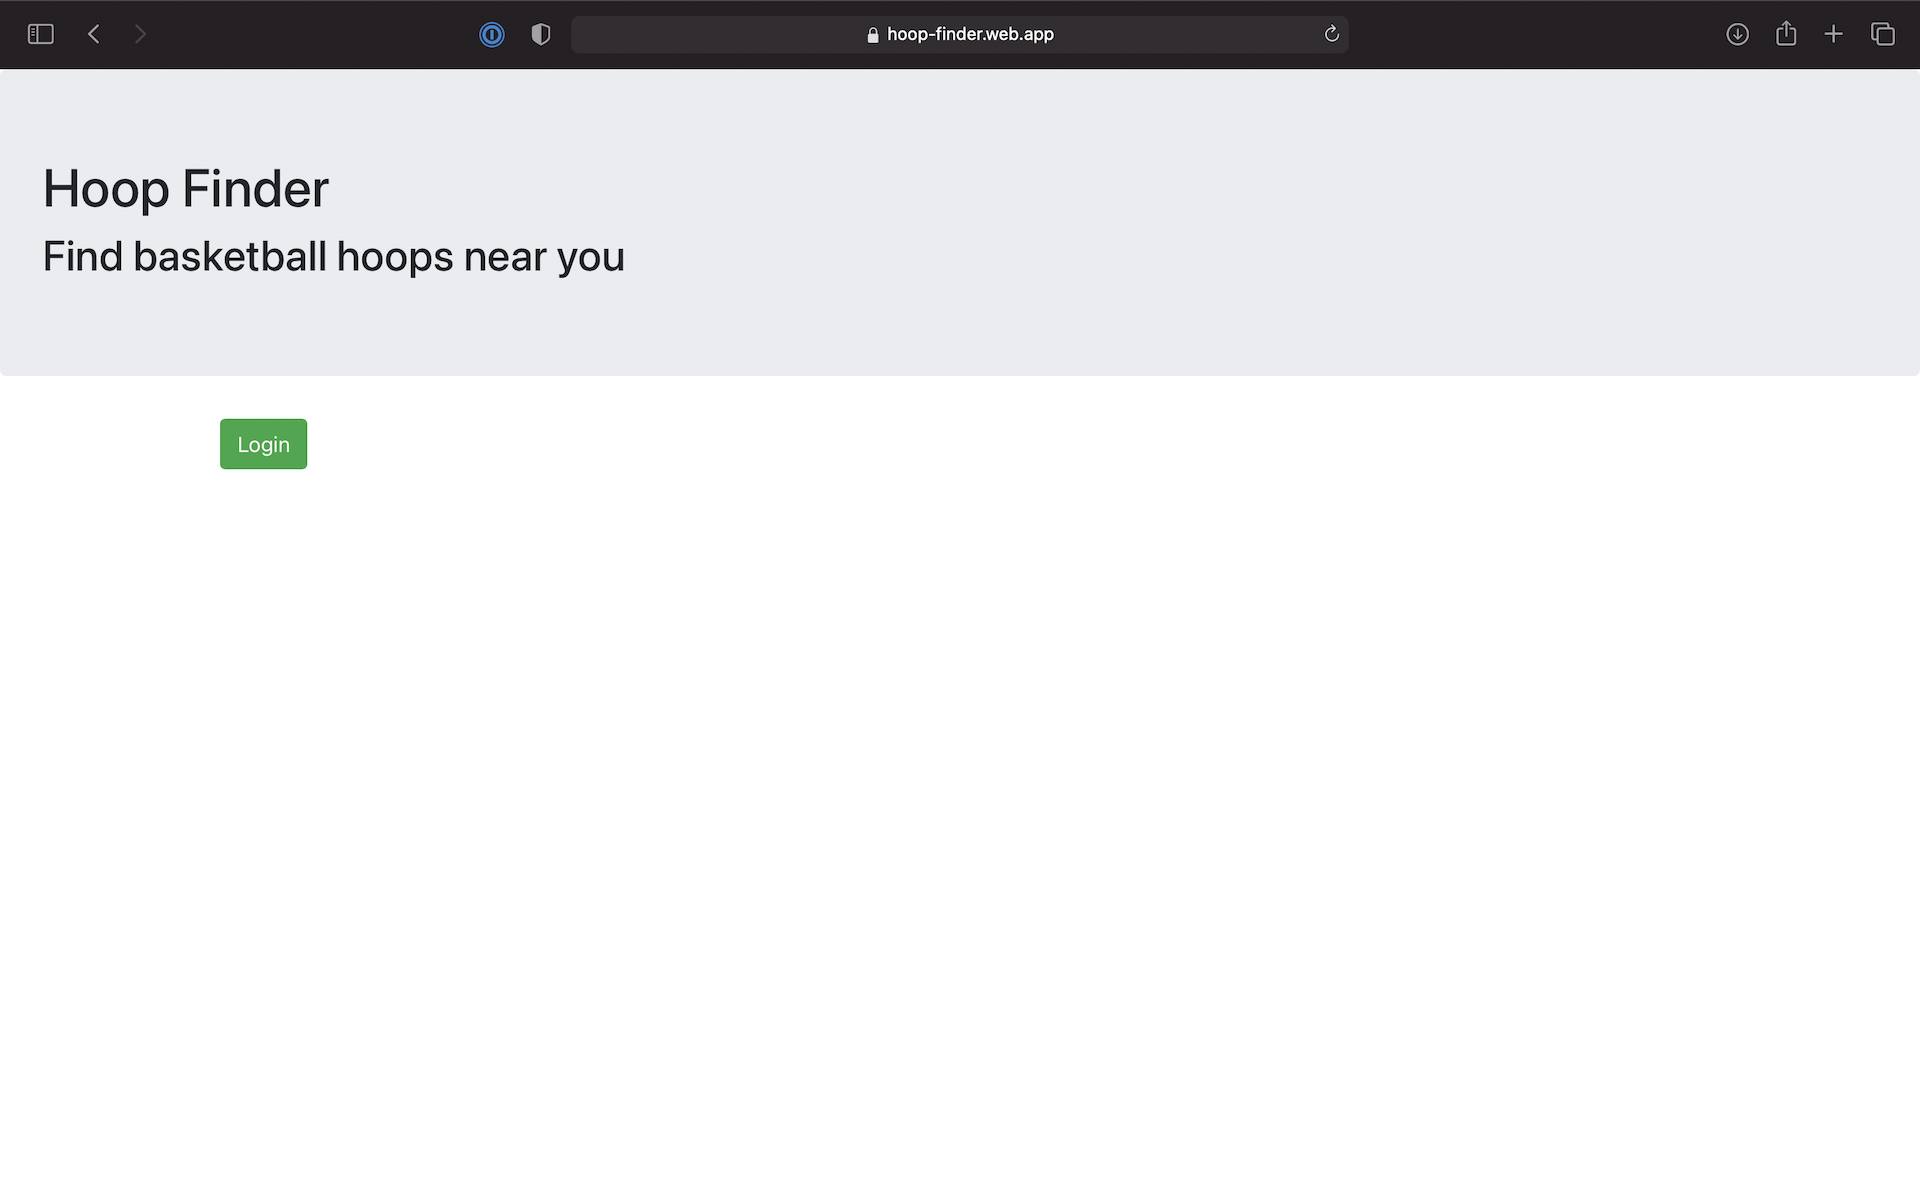Open the 1Password browser extension
The image size is (1920, 1200).
coord(492,34)
